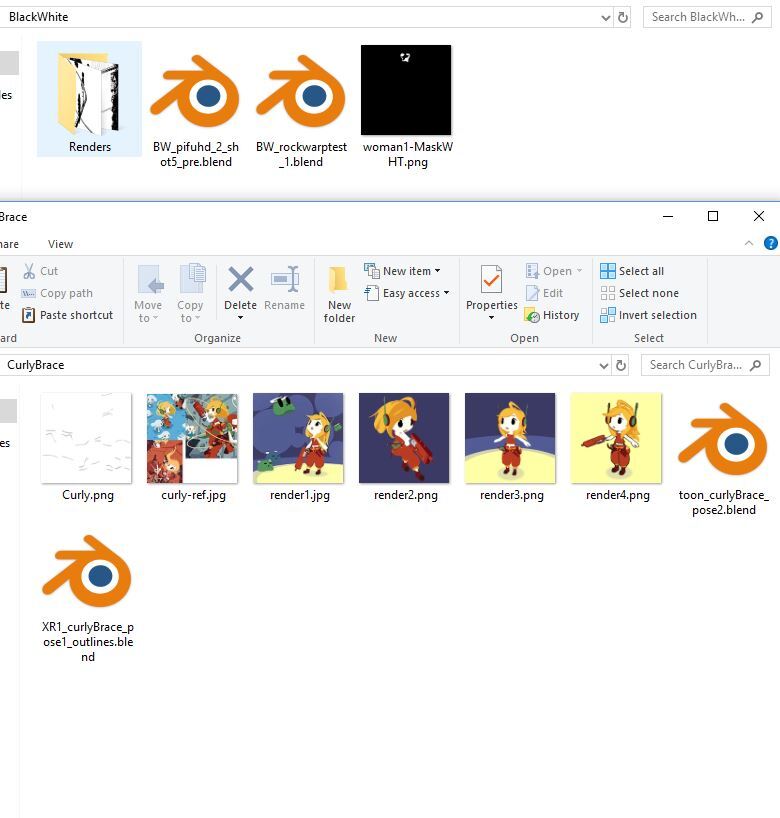Click Select none label
Screen dimensions: 780x818
click(x=649, y=293)
